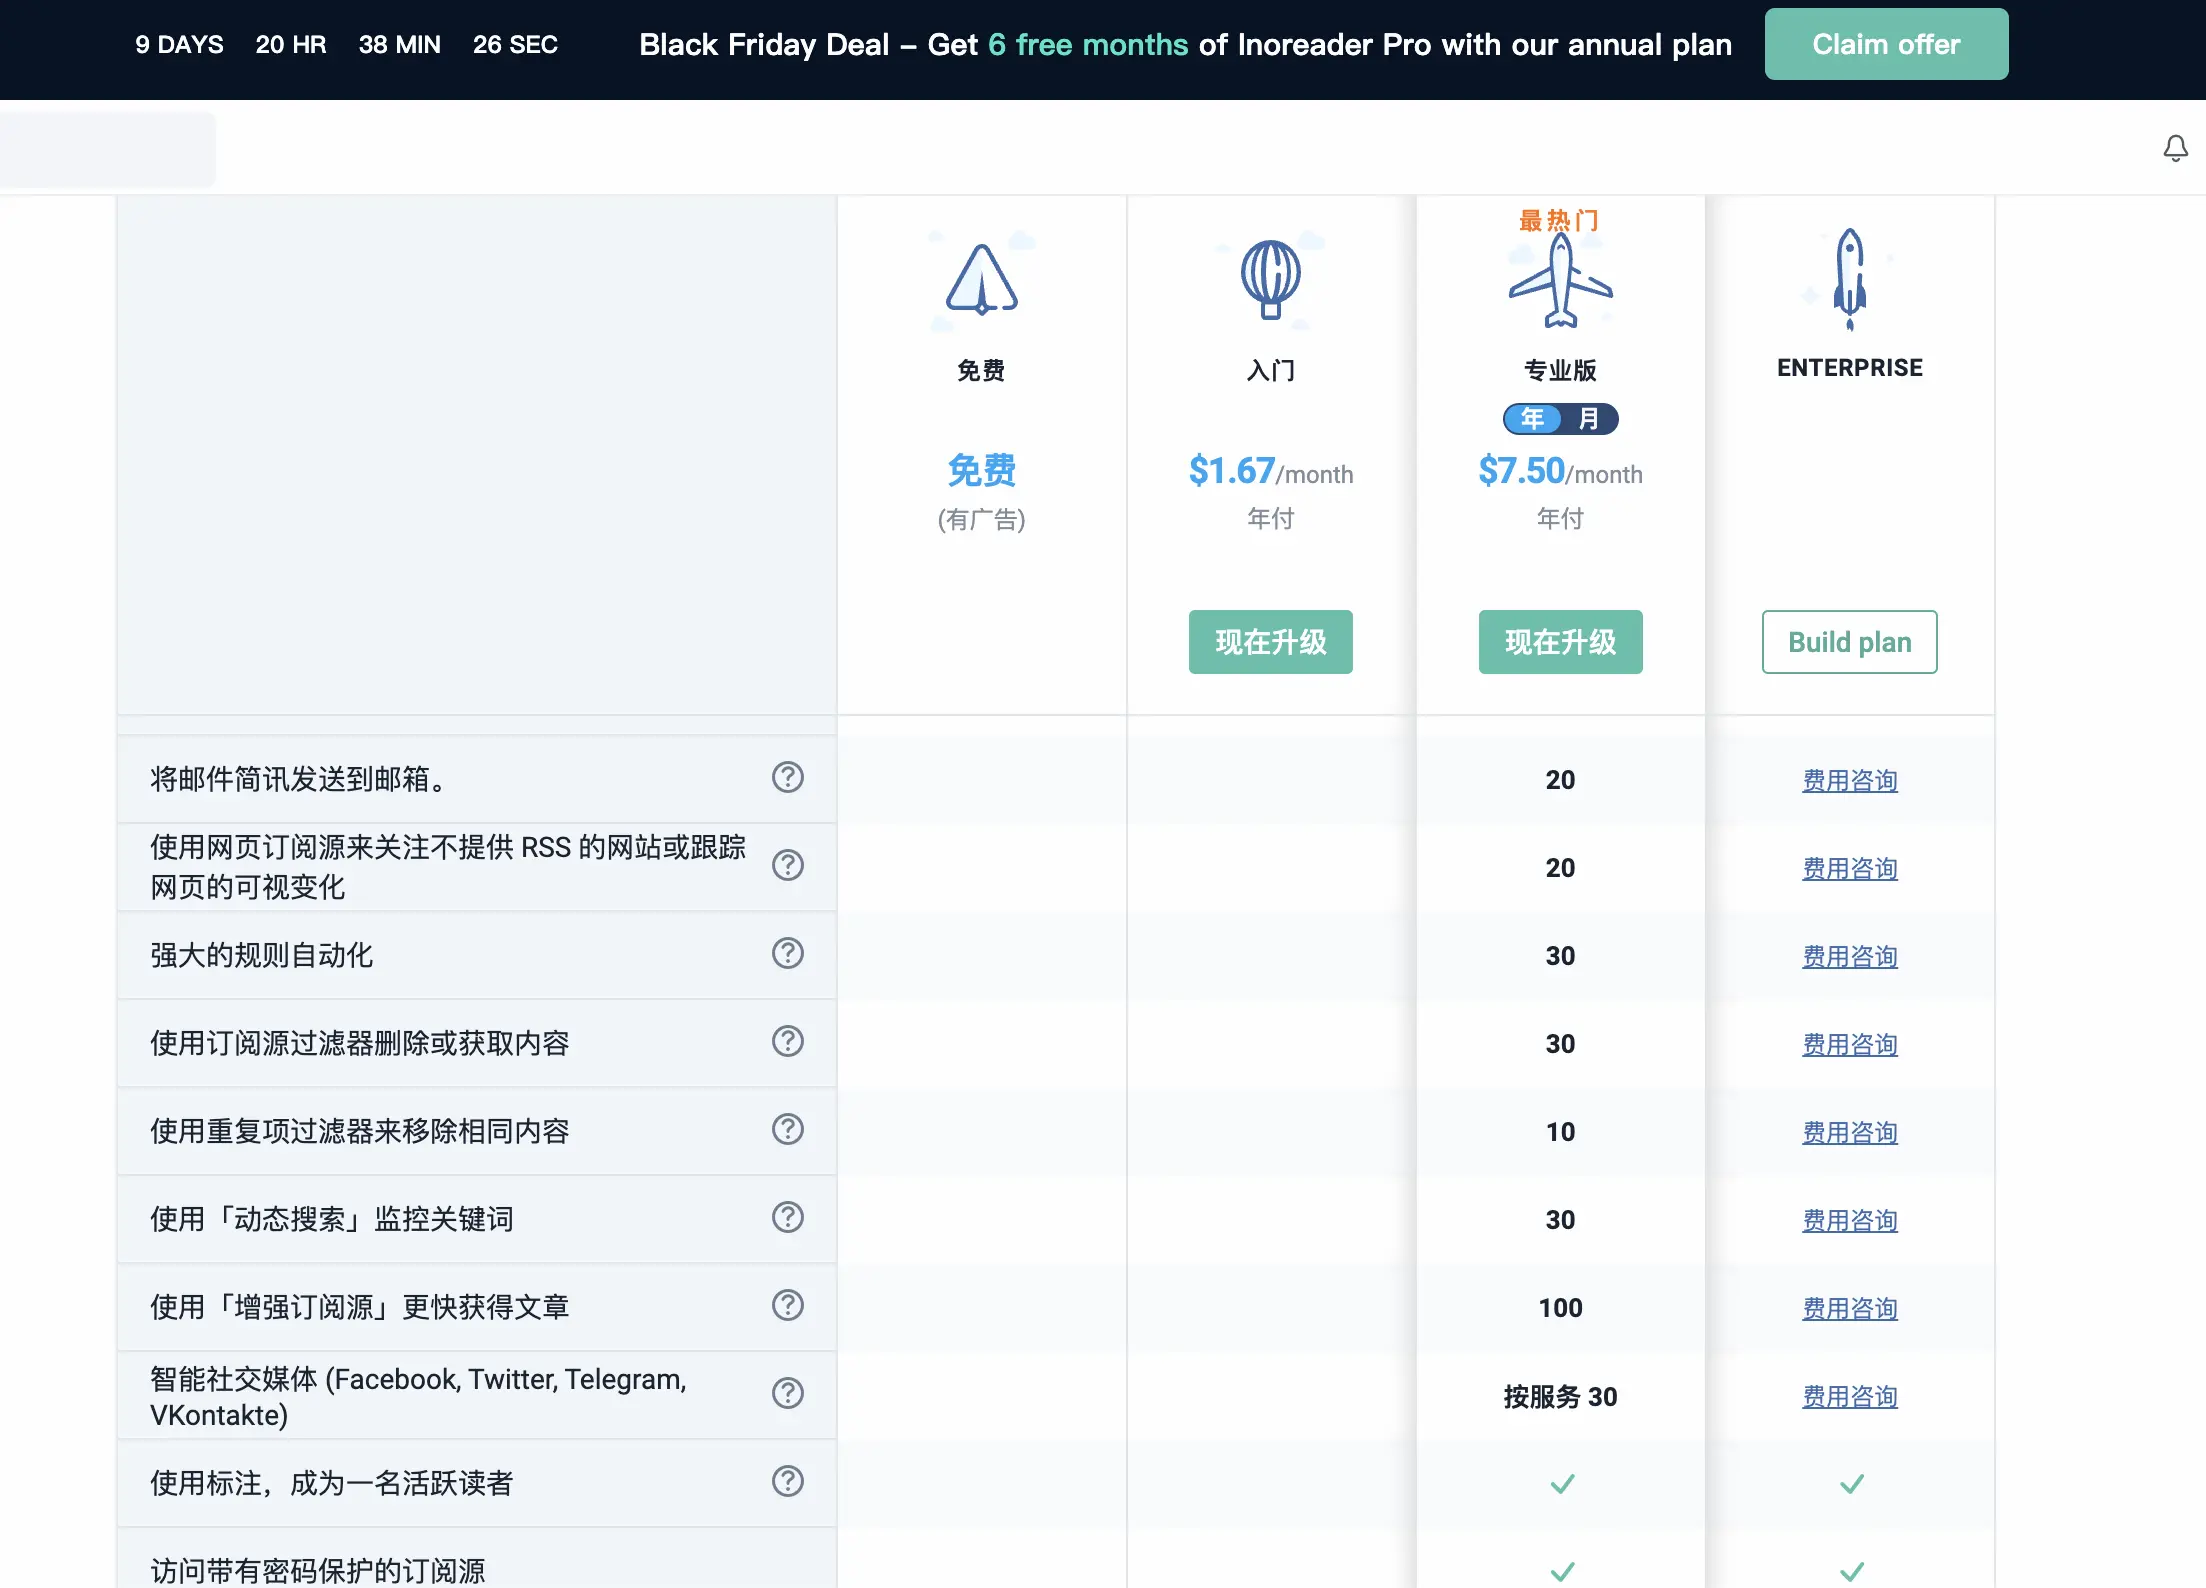Click the 最热门 badge text

1559,220
